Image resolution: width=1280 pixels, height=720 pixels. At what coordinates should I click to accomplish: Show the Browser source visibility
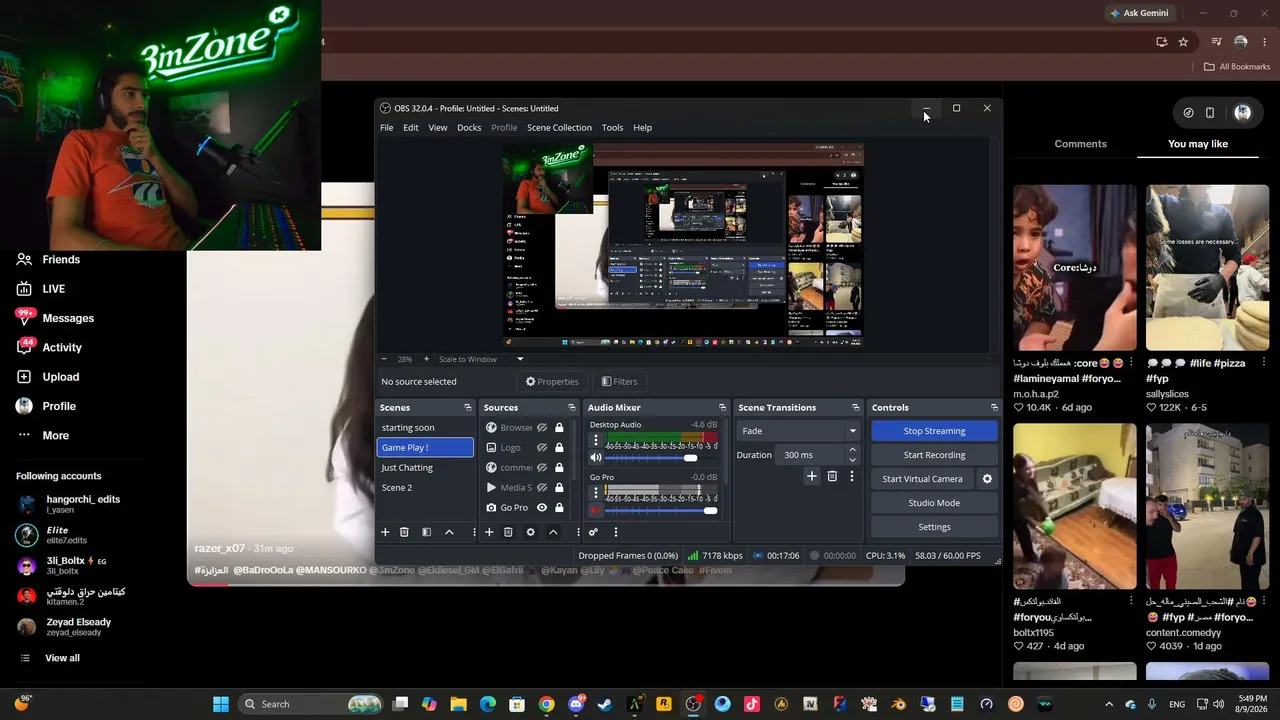542,428
